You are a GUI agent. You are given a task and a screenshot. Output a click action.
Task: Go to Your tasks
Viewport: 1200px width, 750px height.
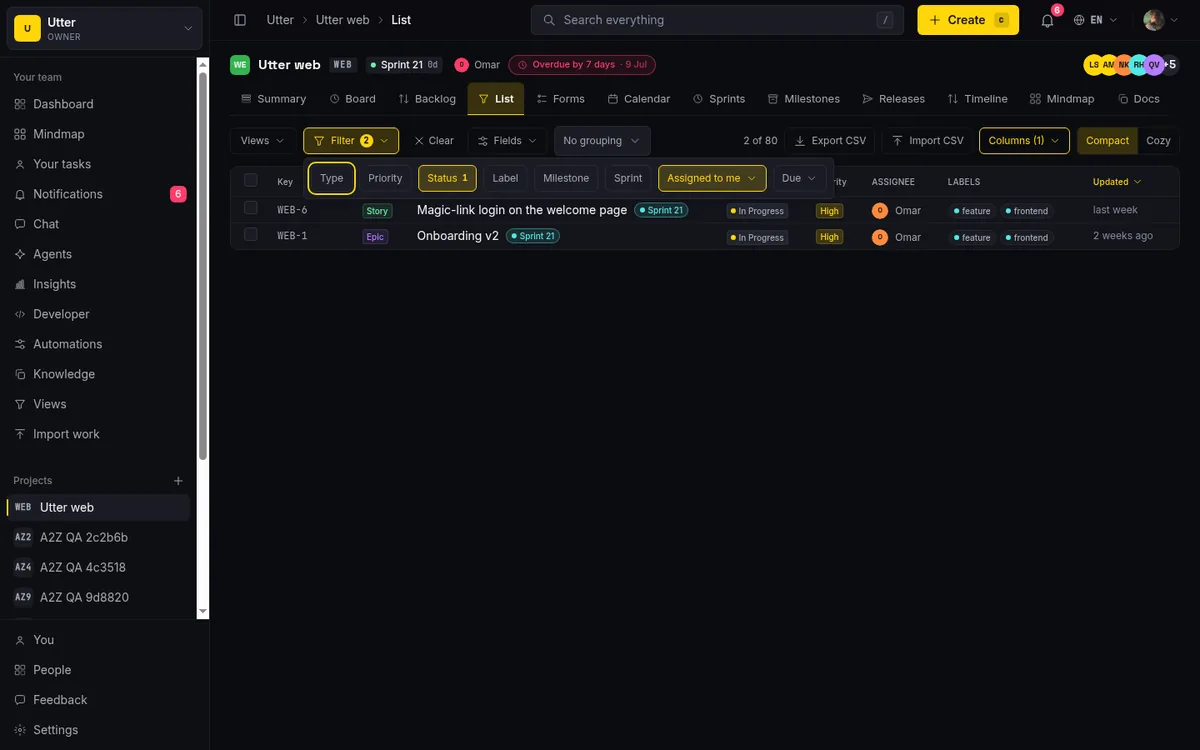98,164
